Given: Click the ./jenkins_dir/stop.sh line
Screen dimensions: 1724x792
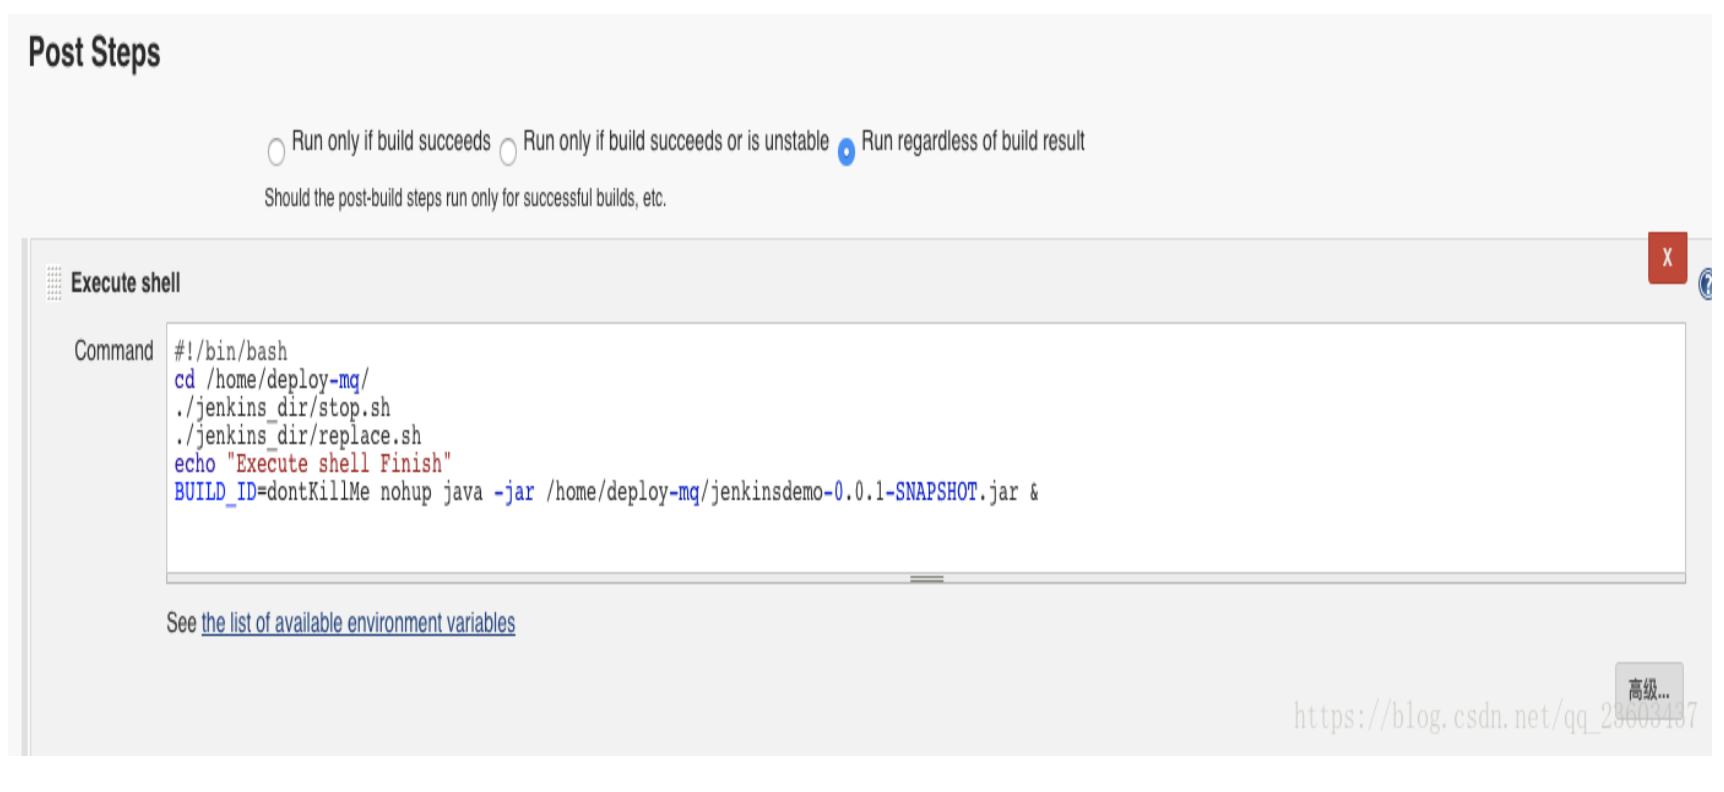Looking at the screenshot, I should pos(282,408).
